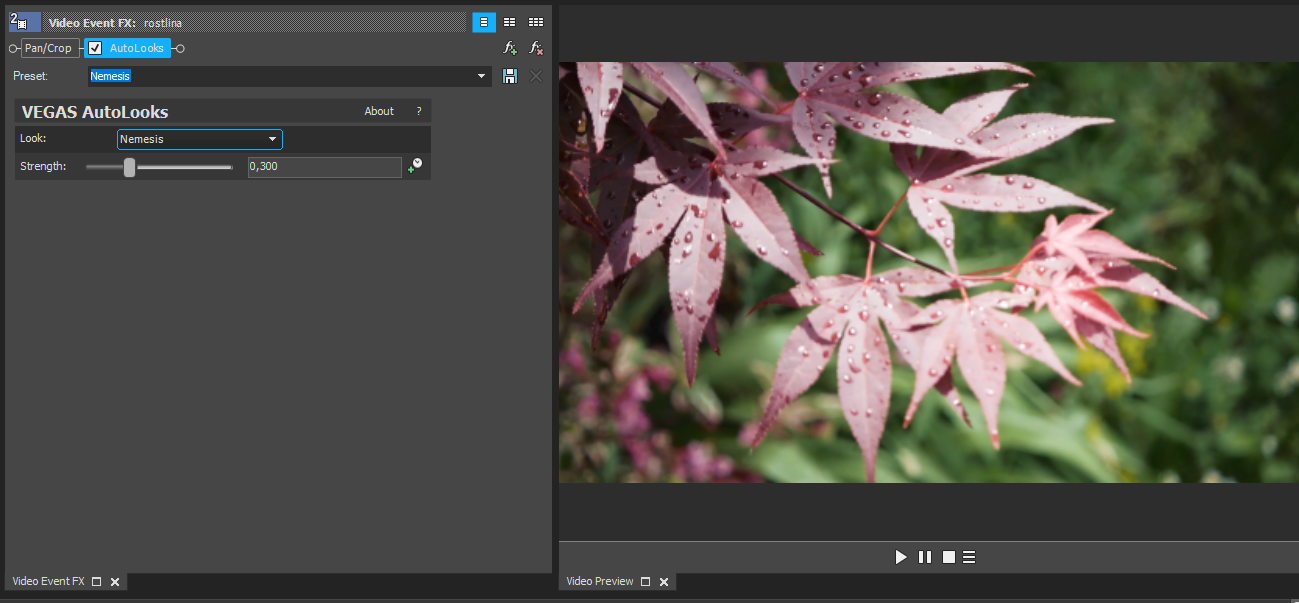Expand the Preset dropdown list
The width and height of the screenshot is (1299, 603).
481,76
